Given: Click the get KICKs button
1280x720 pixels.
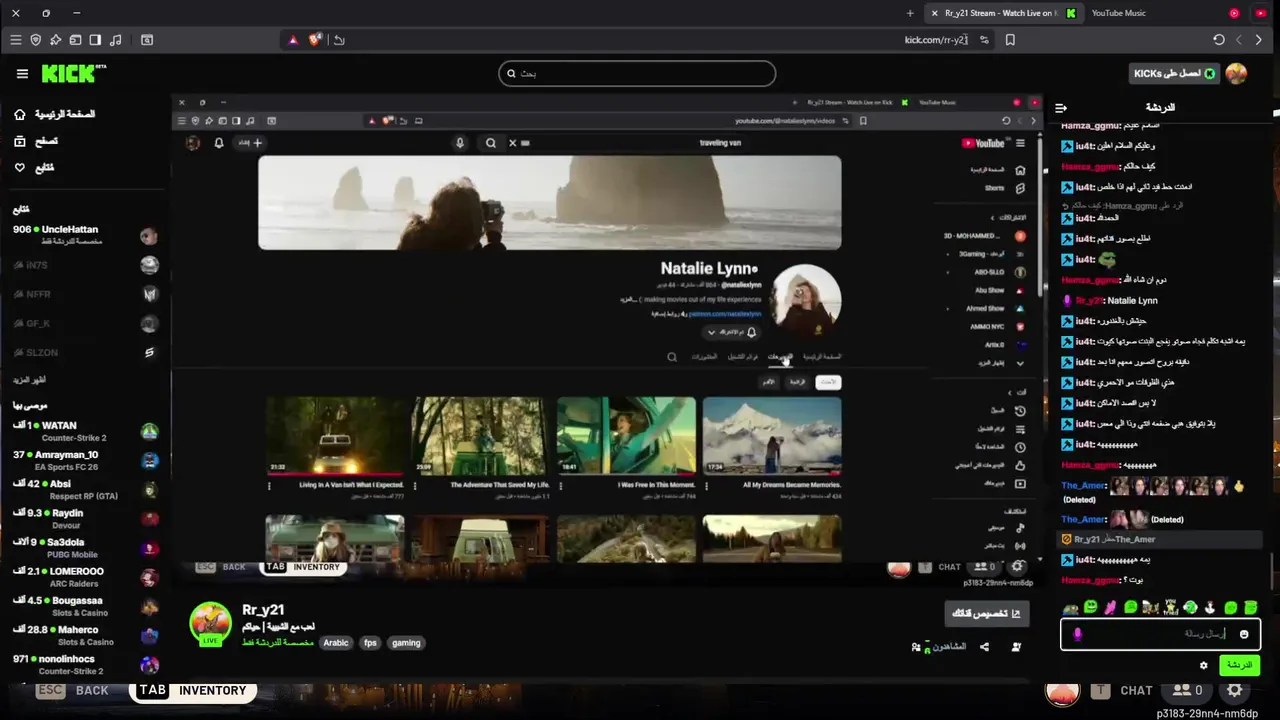Looking at the screenshot, I should [x=1174, y=73].
